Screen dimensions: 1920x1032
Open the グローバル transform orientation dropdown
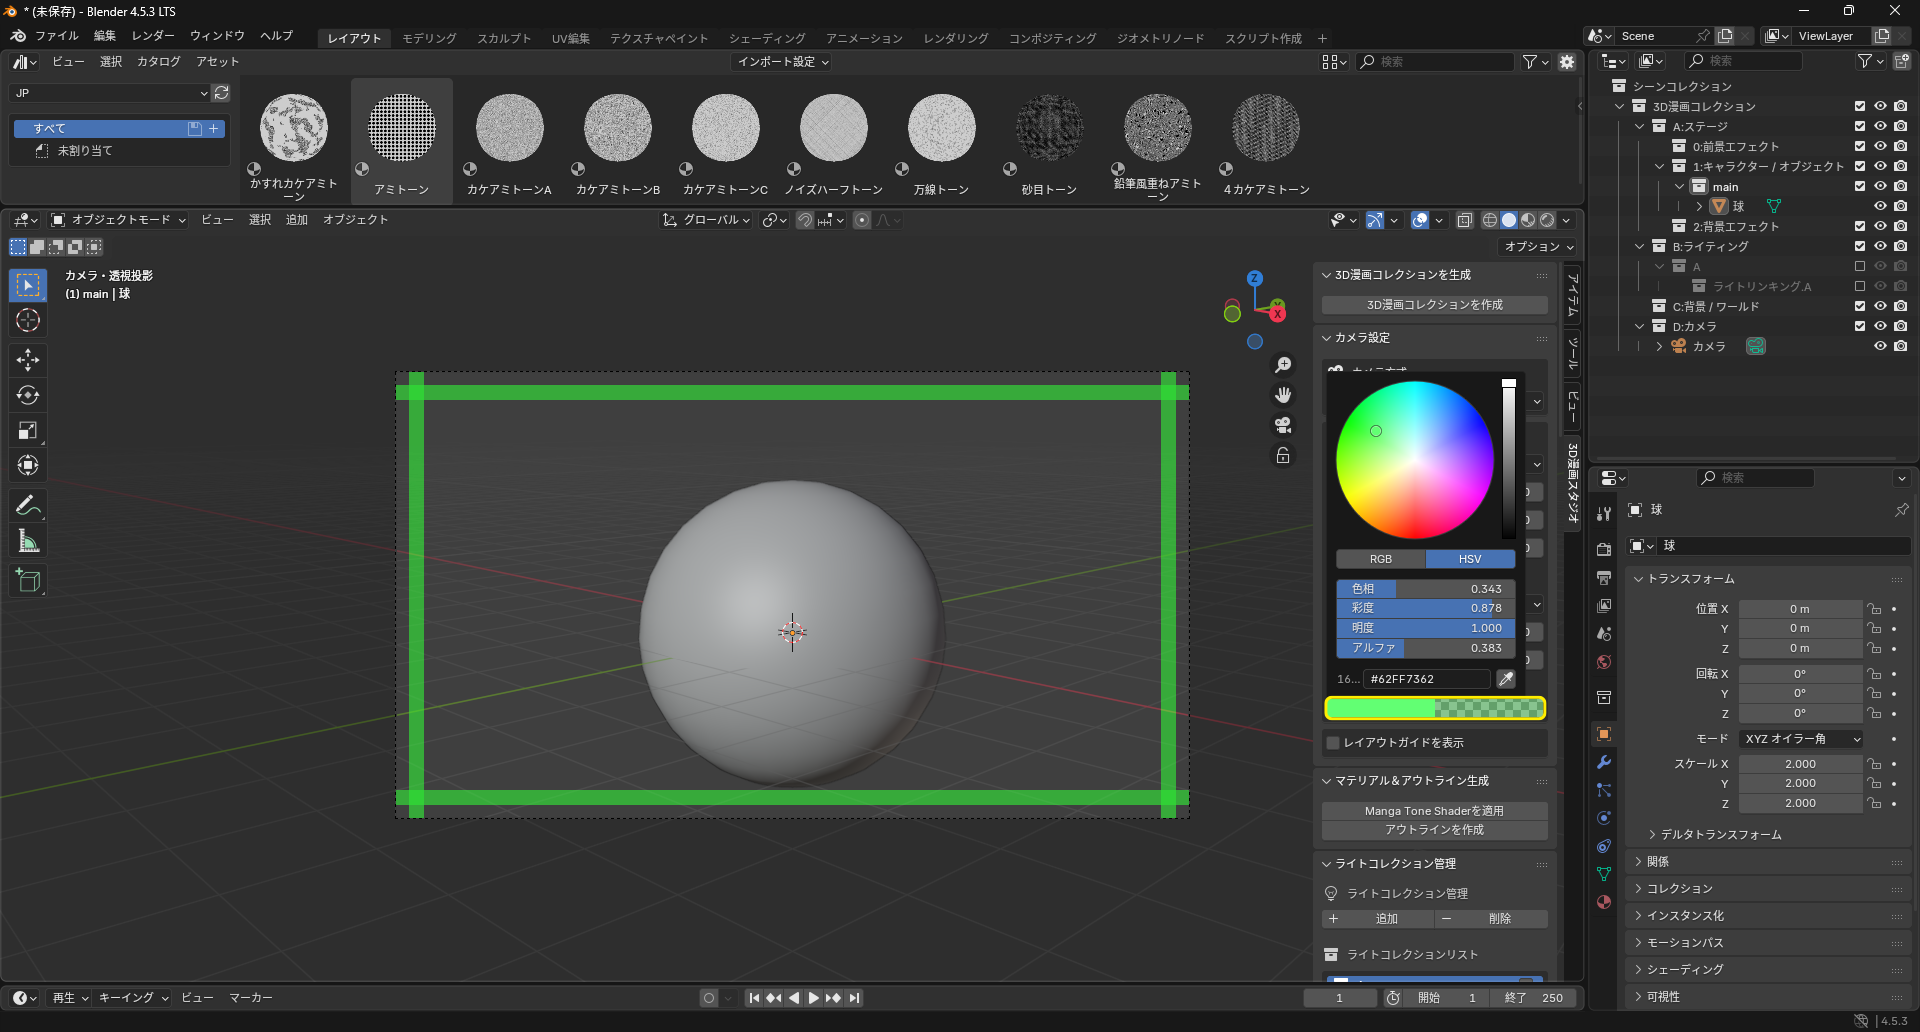706,220
